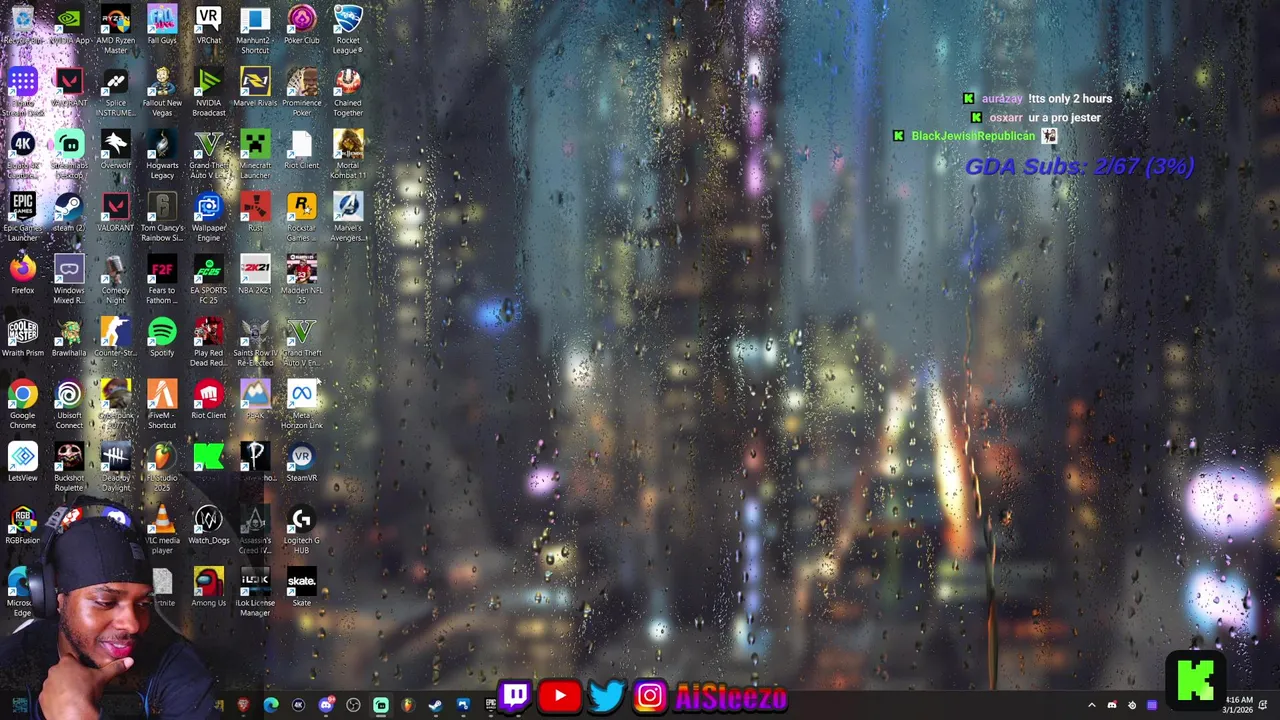Launch the FiveM Shortcut icon

tap(162, 404)
